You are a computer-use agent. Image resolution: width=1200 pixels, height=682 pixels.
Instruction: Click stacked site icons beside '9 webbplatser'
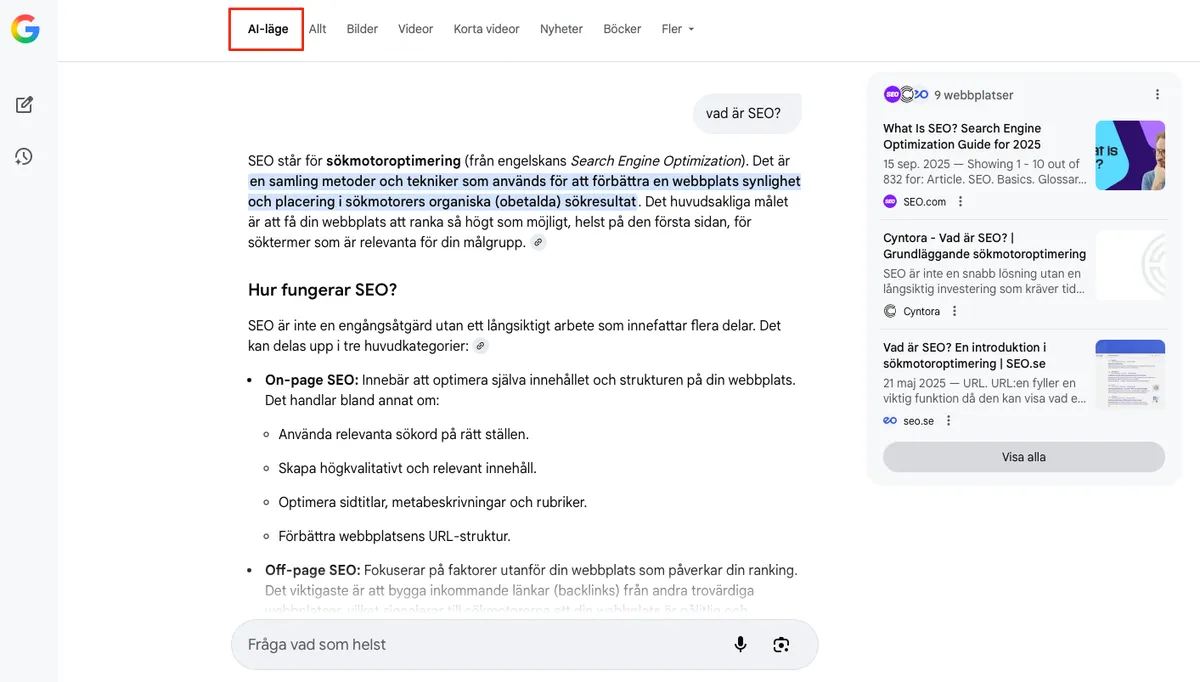(906, 95)
